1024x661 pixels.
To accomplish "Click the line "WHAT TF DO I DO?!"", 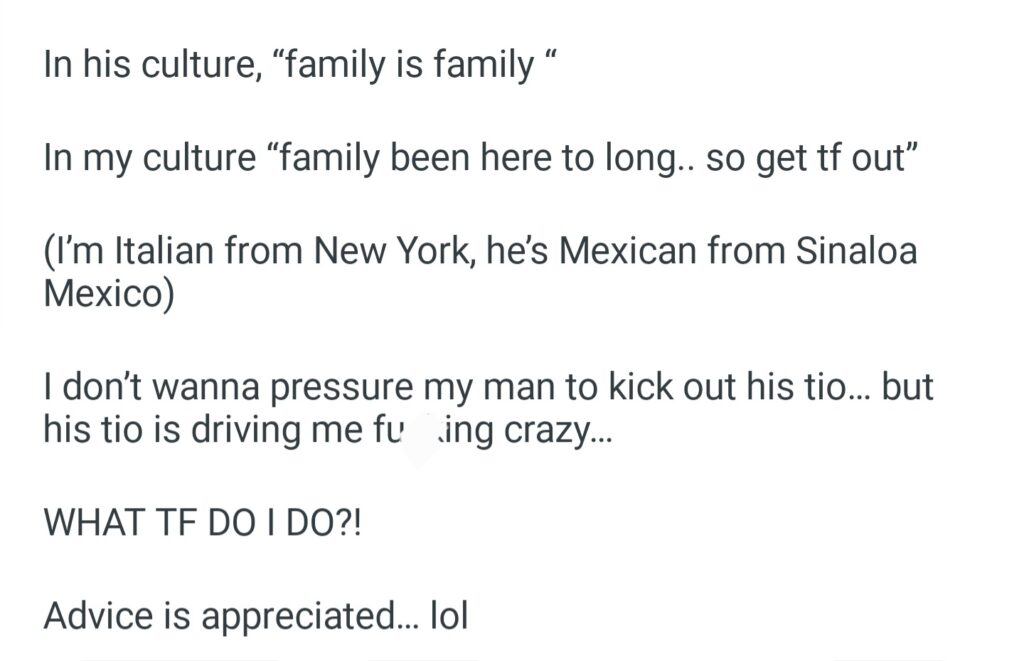I will [201, 523].
